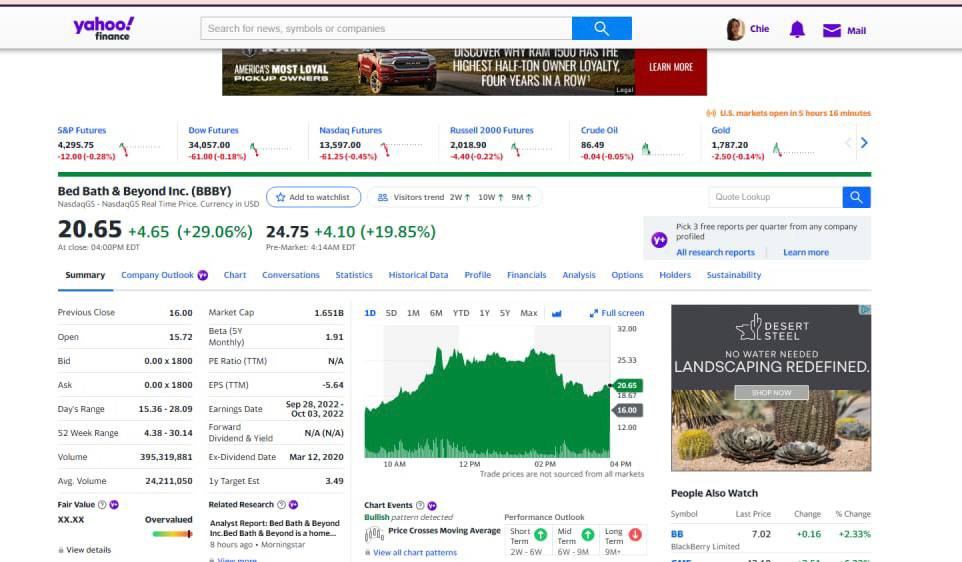
Task: Switch to the Conversations tab
Action: (x=291, y=275)
